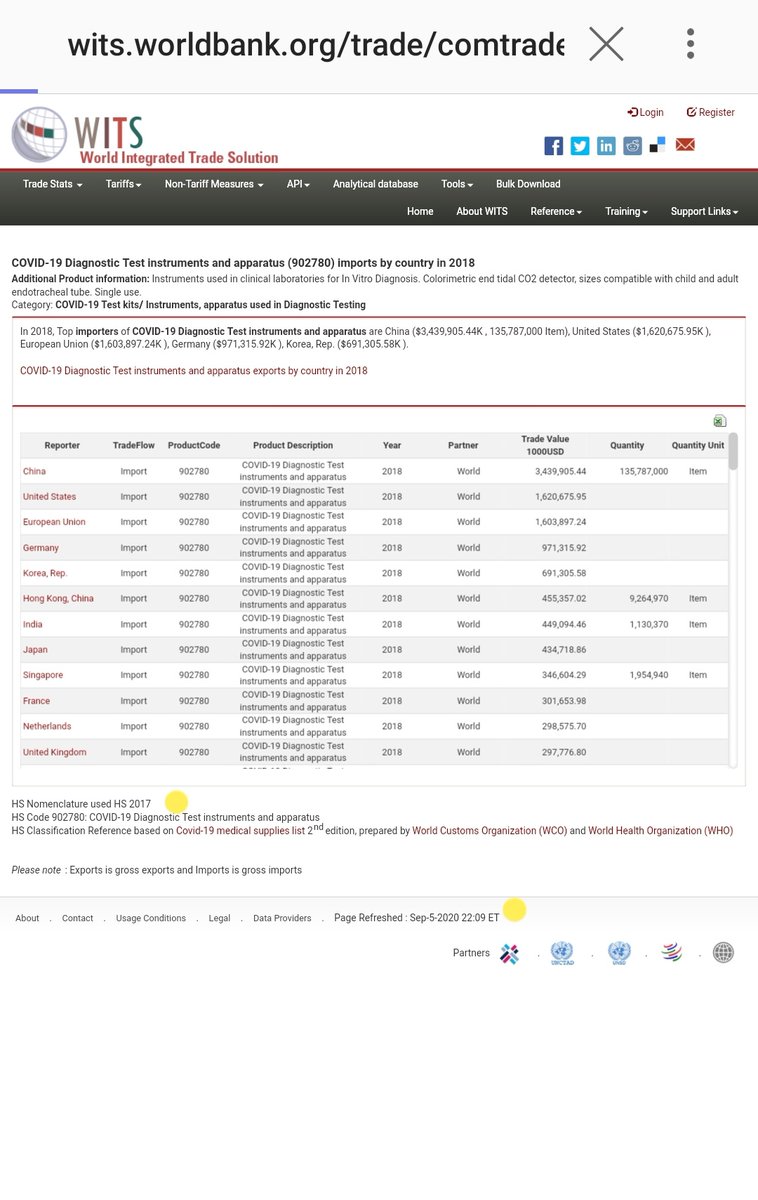This screenshot has height=1200, width=758.
Task: Open Contact footer link
Action: 77,918
